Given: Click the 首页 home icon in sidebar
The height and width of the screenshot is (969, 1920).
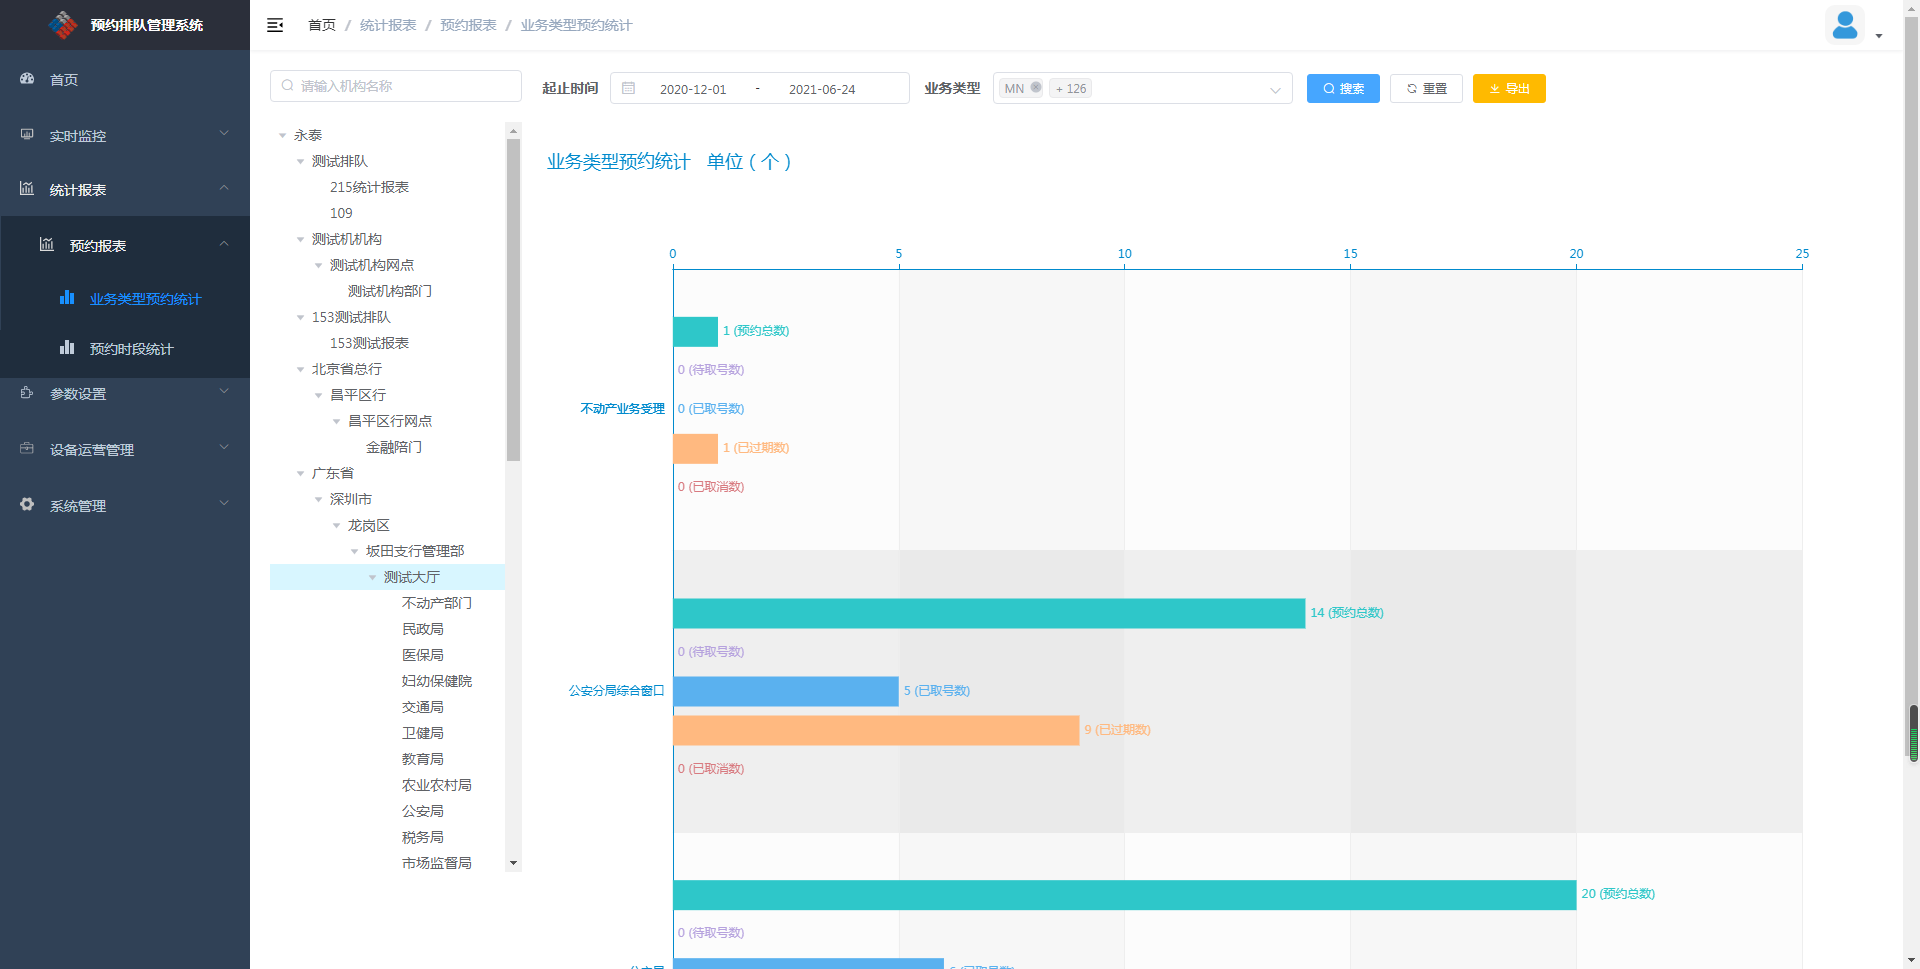Looking at the screenshot, I should click(x=27, y=79).
